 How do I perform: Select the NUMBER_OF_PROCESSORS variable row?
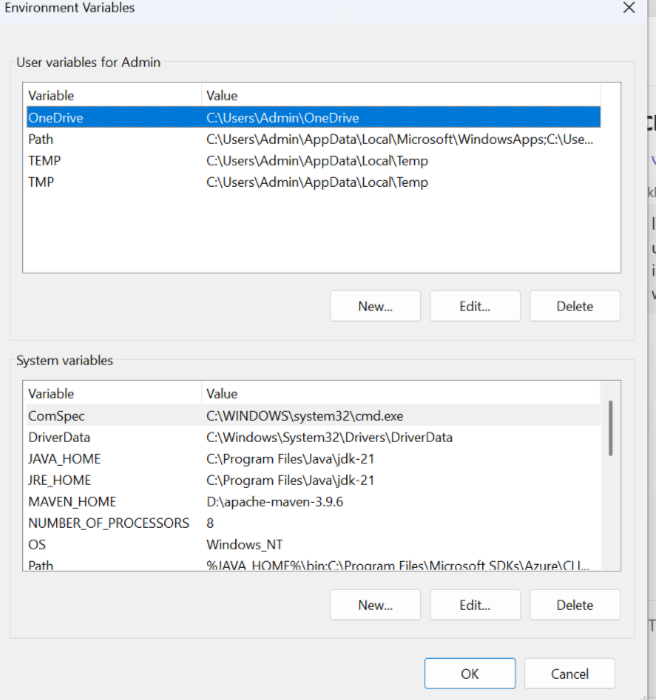coord(108,523)
